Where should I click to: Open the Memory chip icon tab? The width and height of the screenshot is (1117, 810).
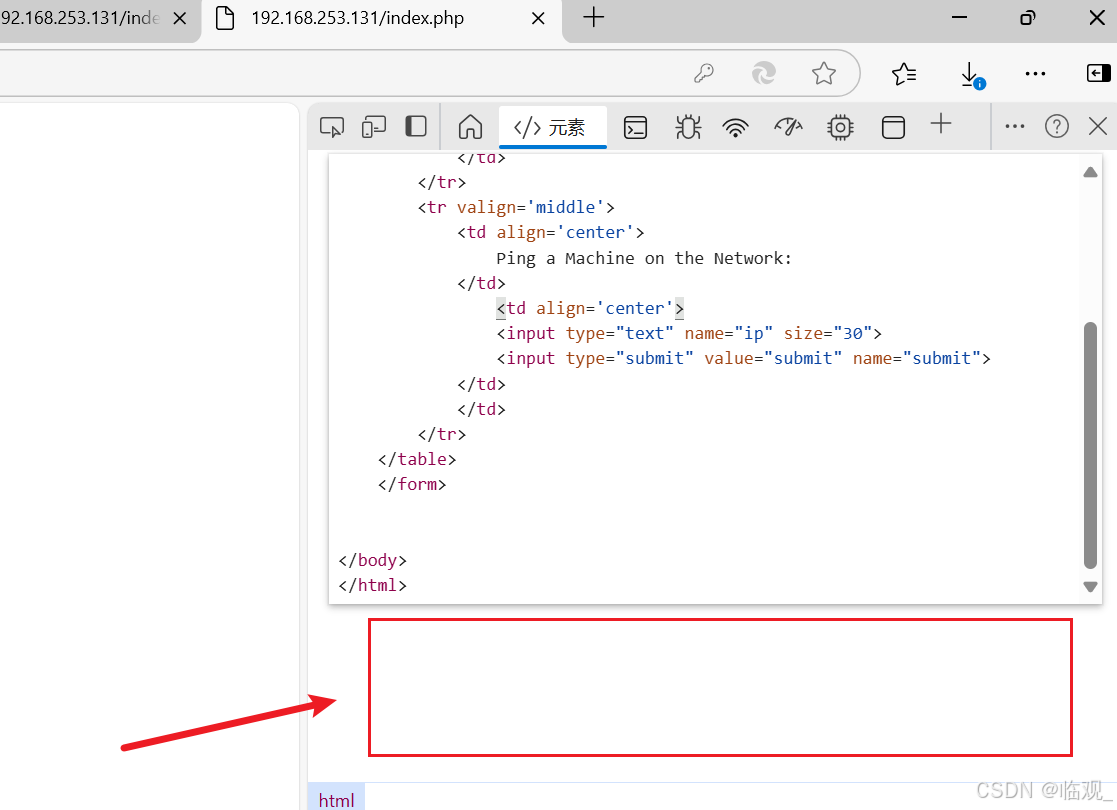[841, 128]
